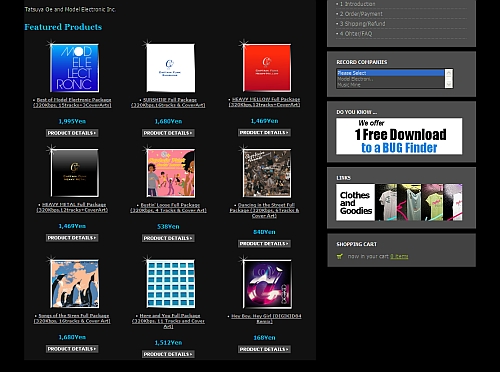Go to 2 Order/Payment in sidebar
This screenshot has width=500, height=372.
pyautogui.click(x=361, y=14)
